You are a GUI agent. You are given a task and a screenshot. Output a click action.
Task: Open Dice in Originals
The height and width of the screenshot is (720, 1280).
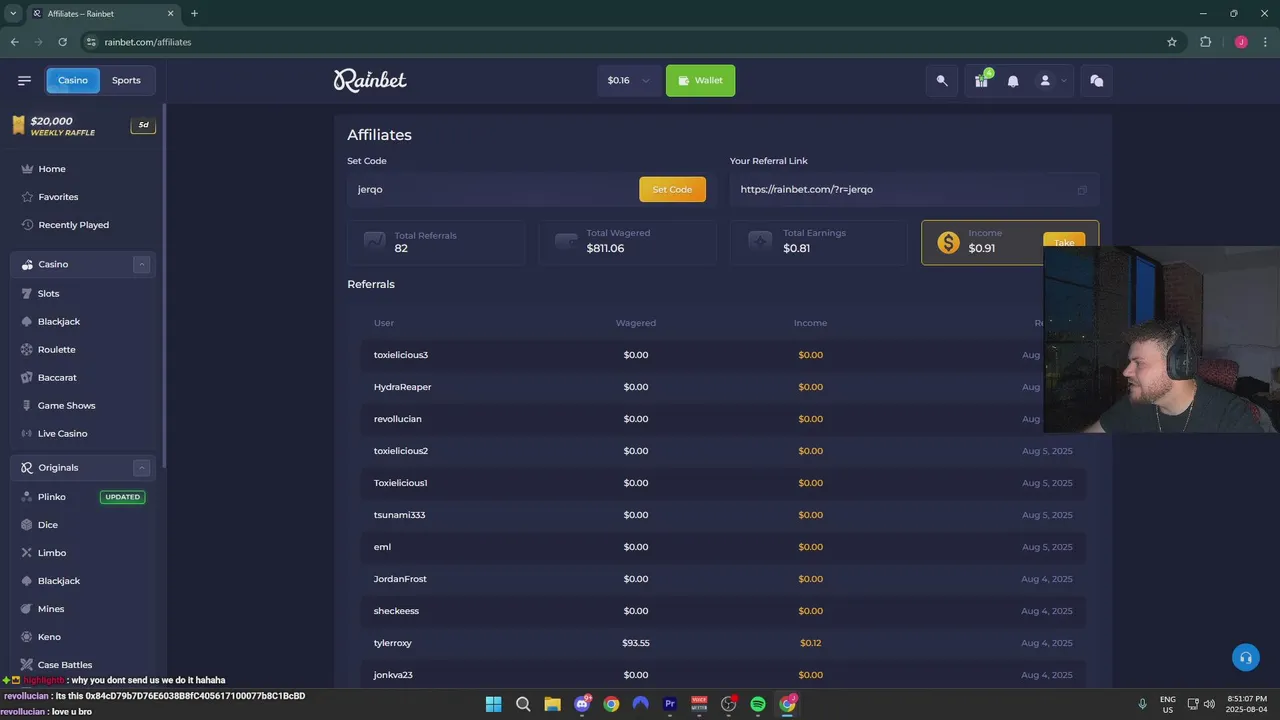47,525
